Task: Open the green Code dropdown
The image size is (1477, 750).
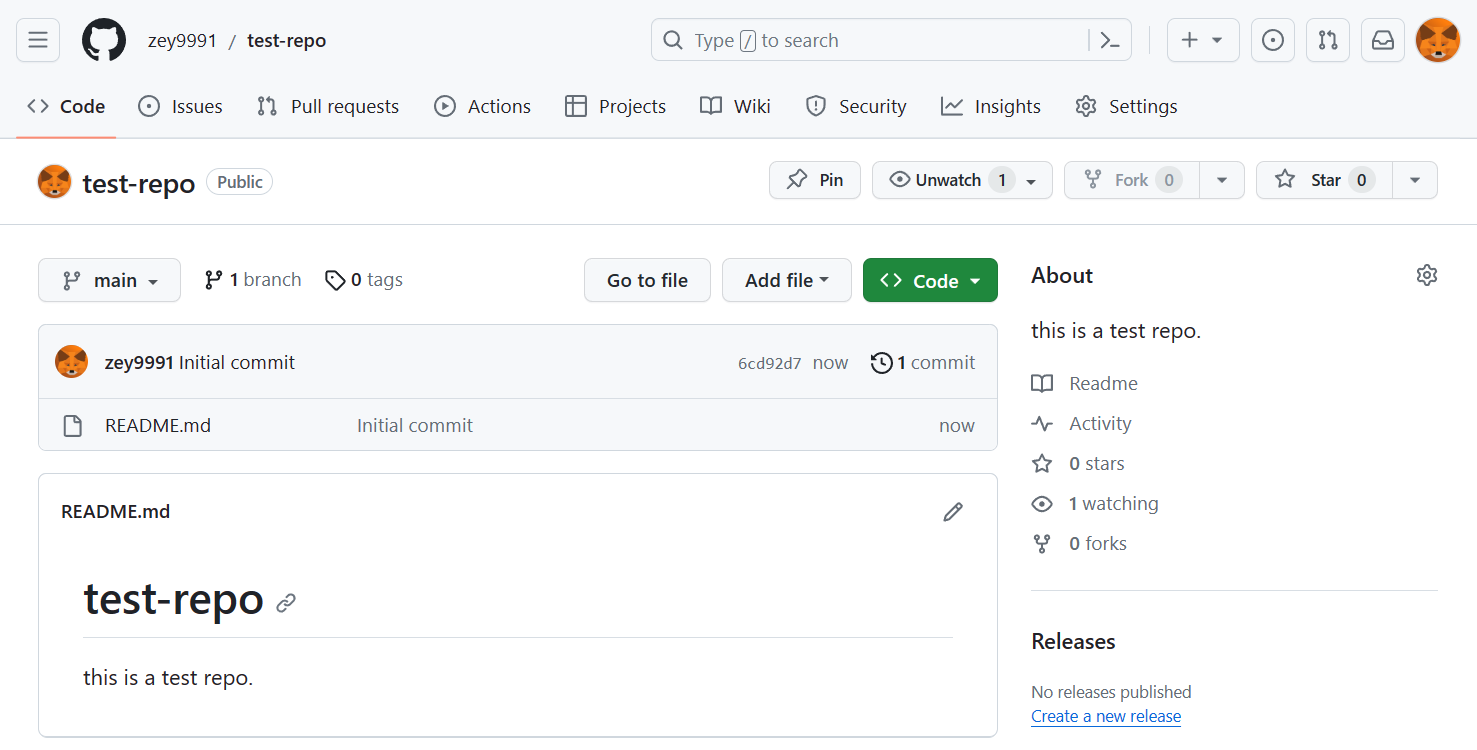Action: click(x=930, y=280)
